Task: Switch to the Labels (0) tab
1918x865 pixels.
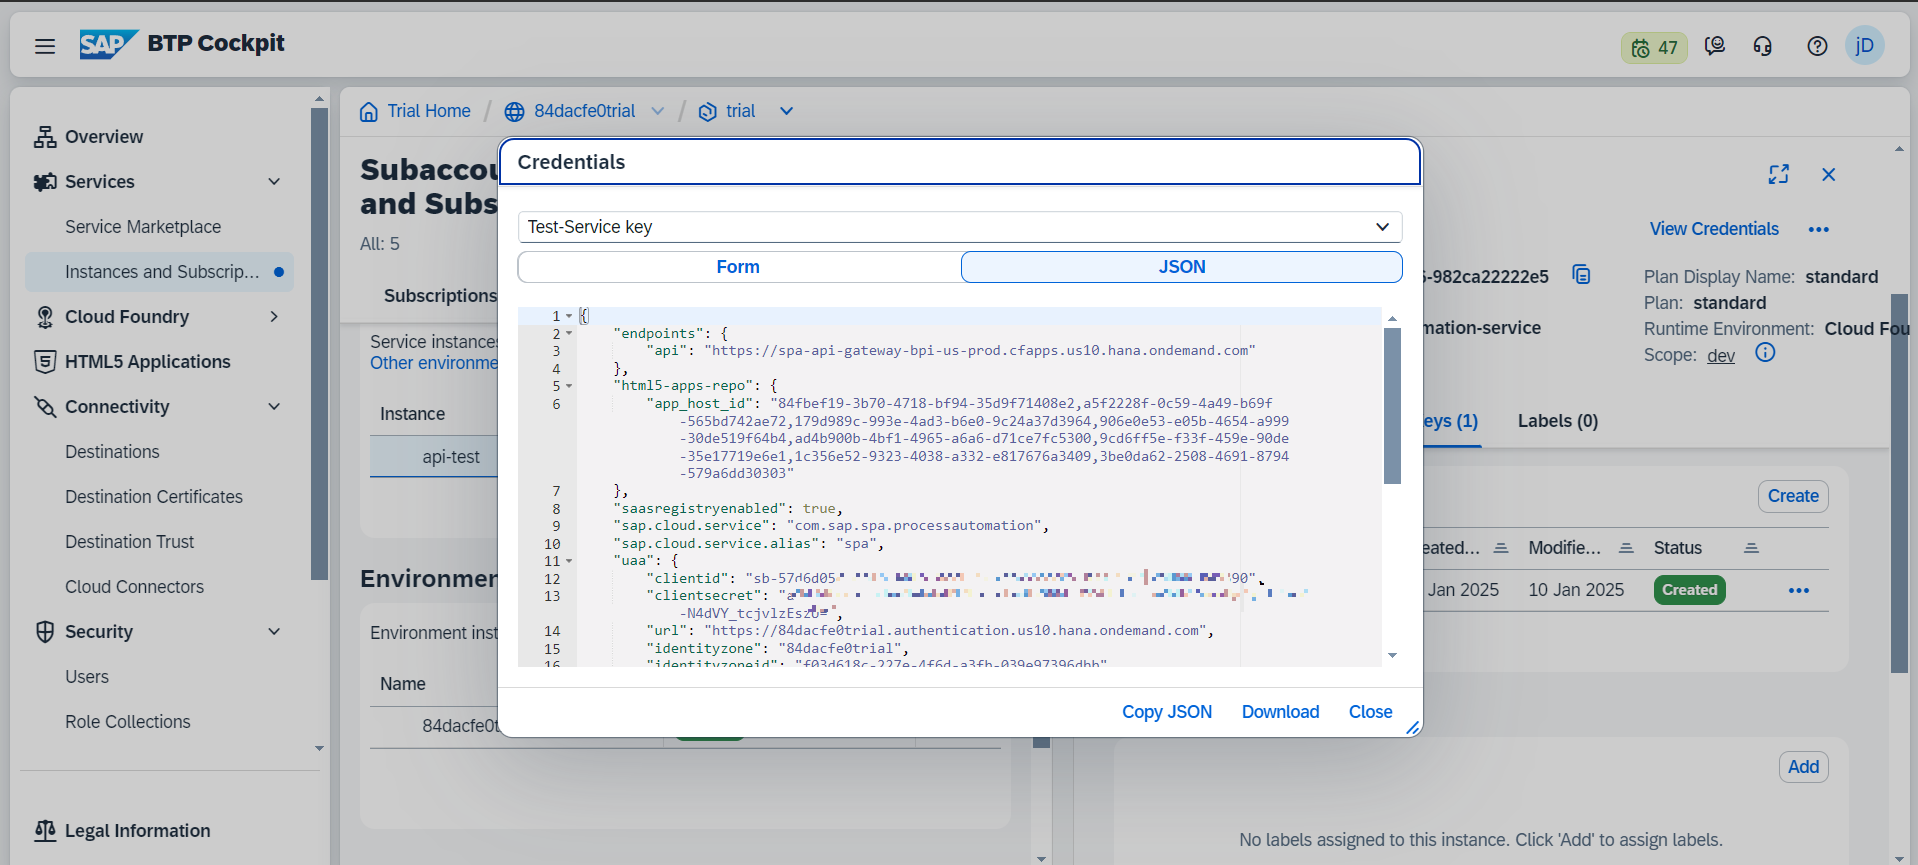Action: pyautogui.click(x=1557, y=421)
